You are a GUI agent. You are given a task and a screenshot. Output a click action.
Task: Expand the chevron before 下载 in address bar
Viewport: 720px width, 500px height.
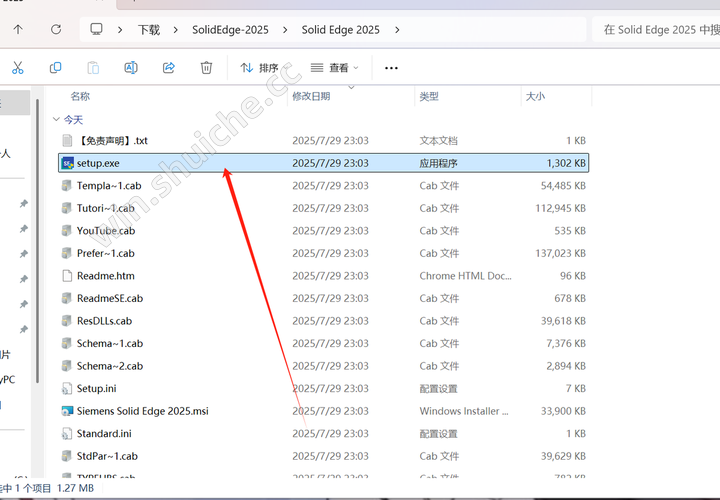coord(120,30)
